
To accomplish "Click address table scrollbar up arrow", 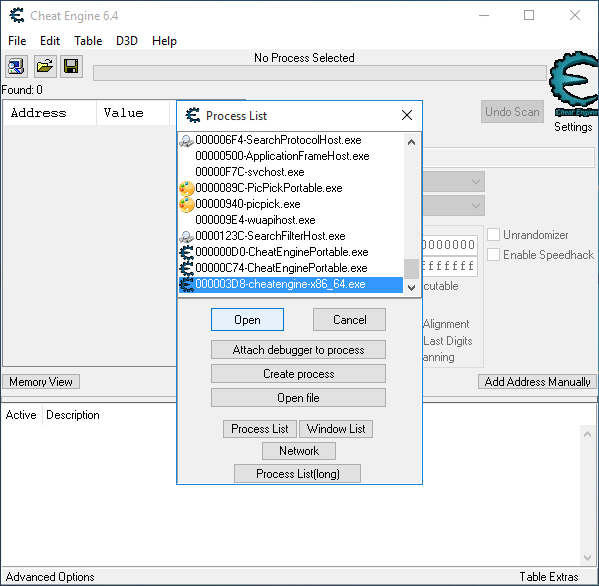I will click(588, 434).
